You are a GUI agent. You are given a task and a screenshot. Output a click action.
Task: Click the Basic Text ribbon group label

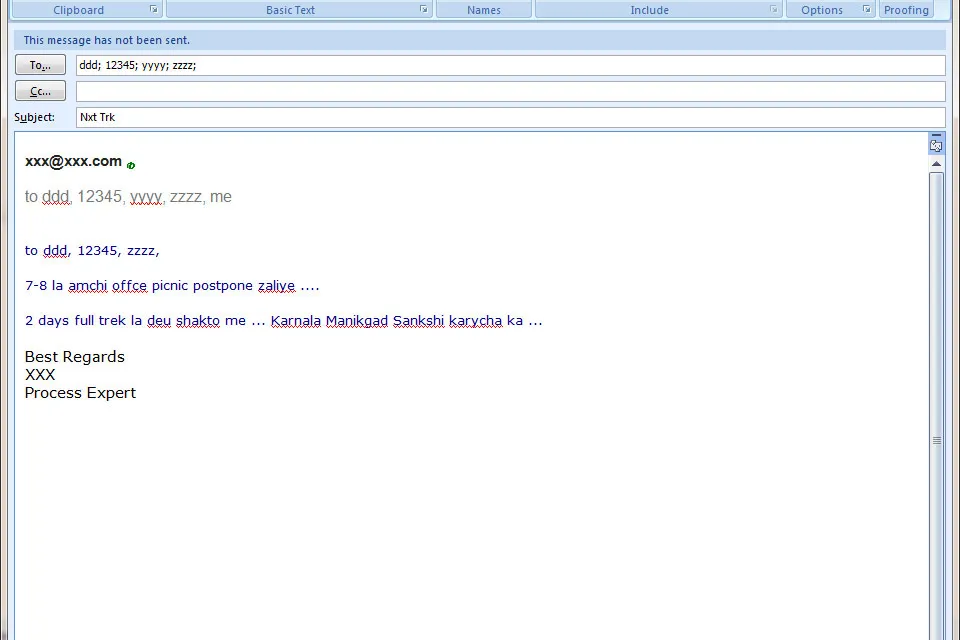tap(290, 10)
